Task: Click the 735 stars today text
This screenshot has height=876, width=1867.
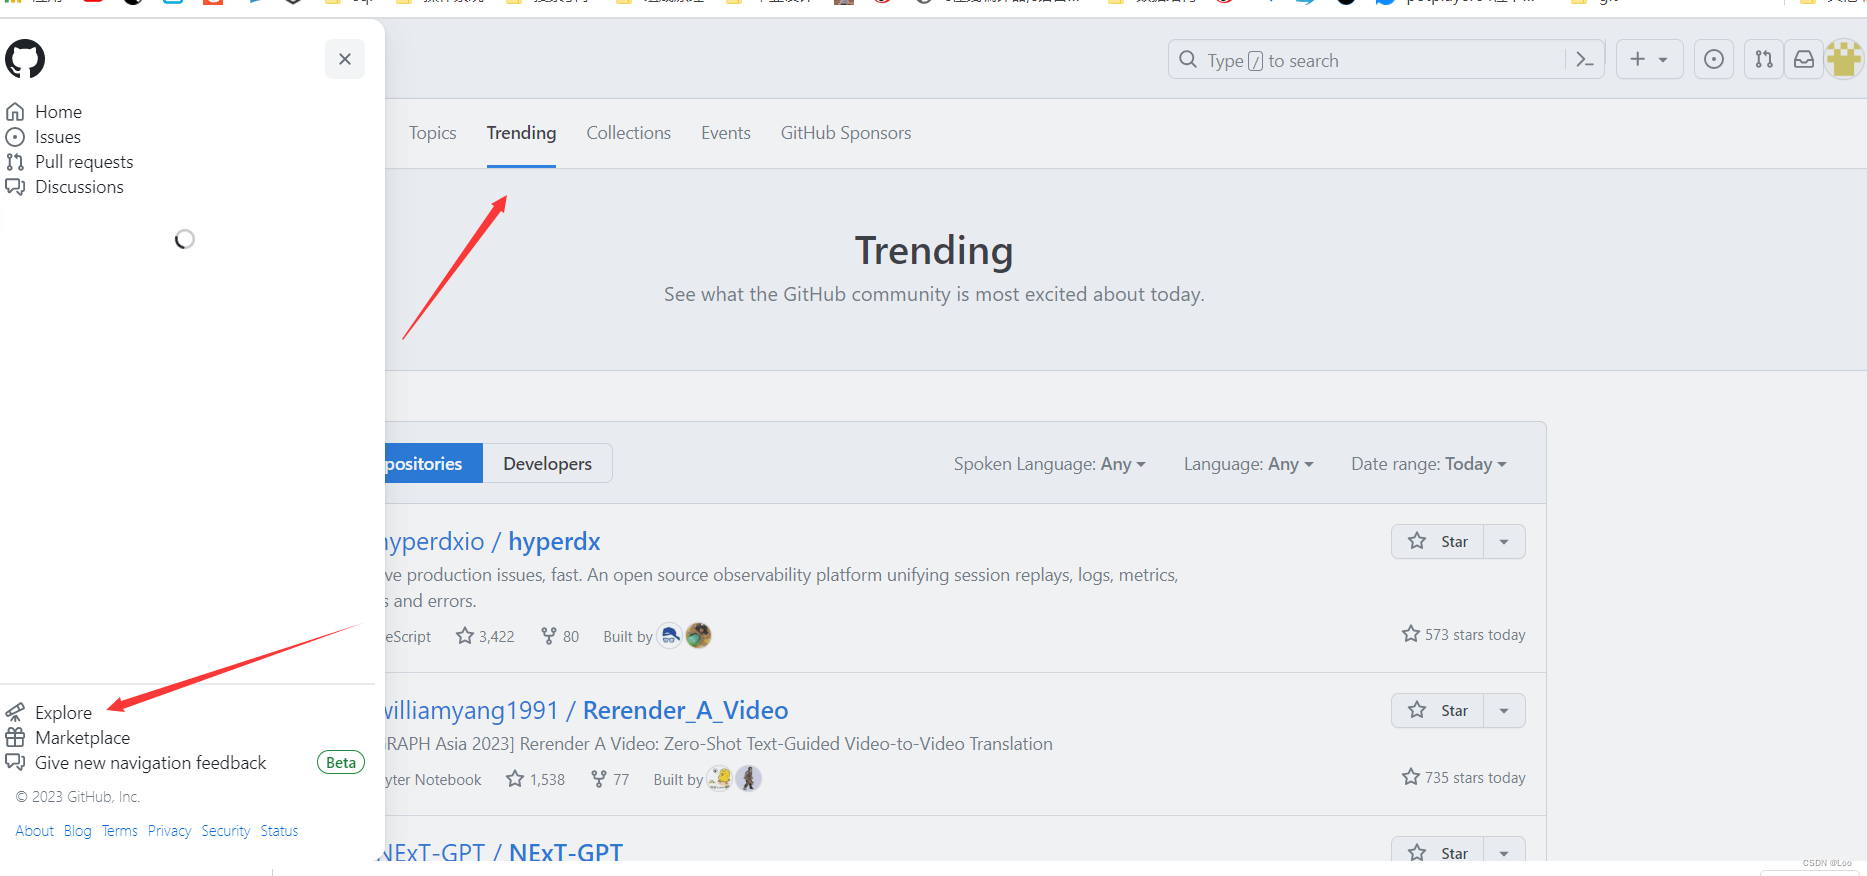Action: pyautogui.click(x=1464, y=777)
